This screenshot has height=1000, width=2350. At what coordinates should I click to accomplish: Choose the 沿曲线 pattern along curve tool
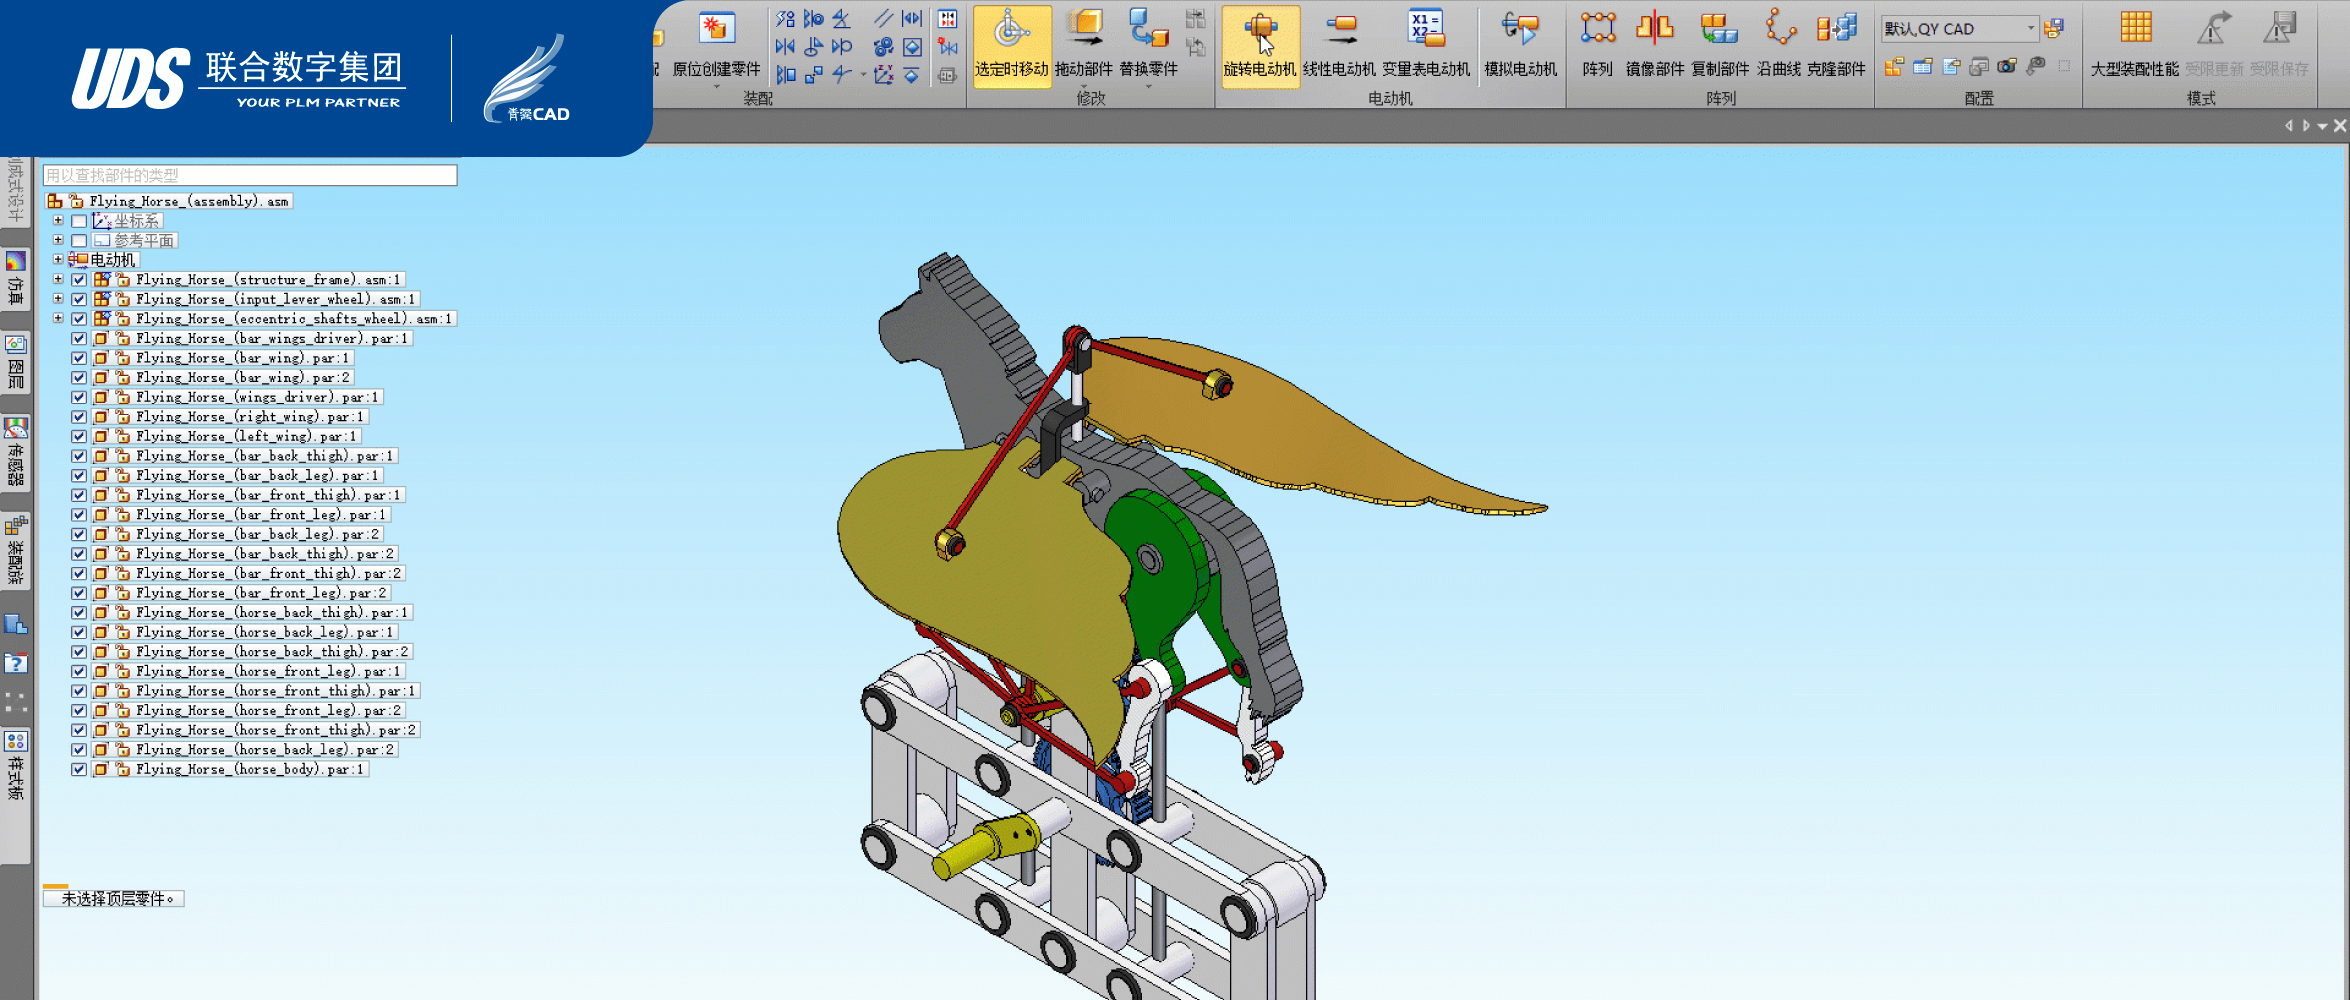coord(1779,45)
